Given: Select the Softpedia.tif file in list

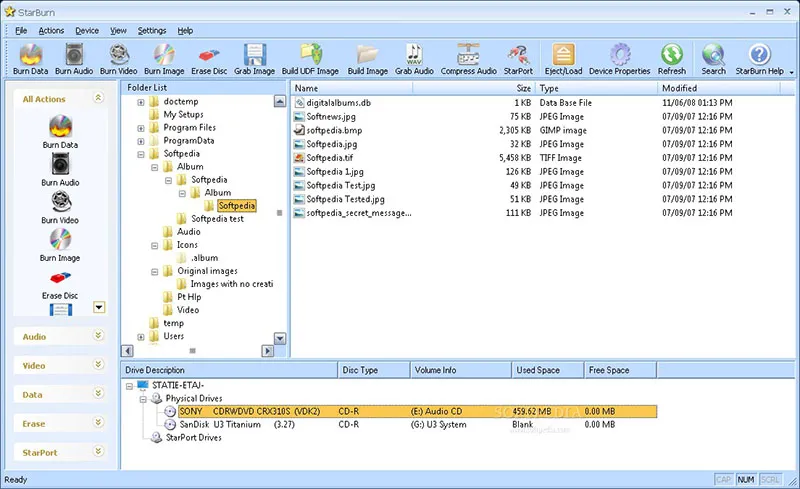Looking at the screenshot, I should click(330, 158).
